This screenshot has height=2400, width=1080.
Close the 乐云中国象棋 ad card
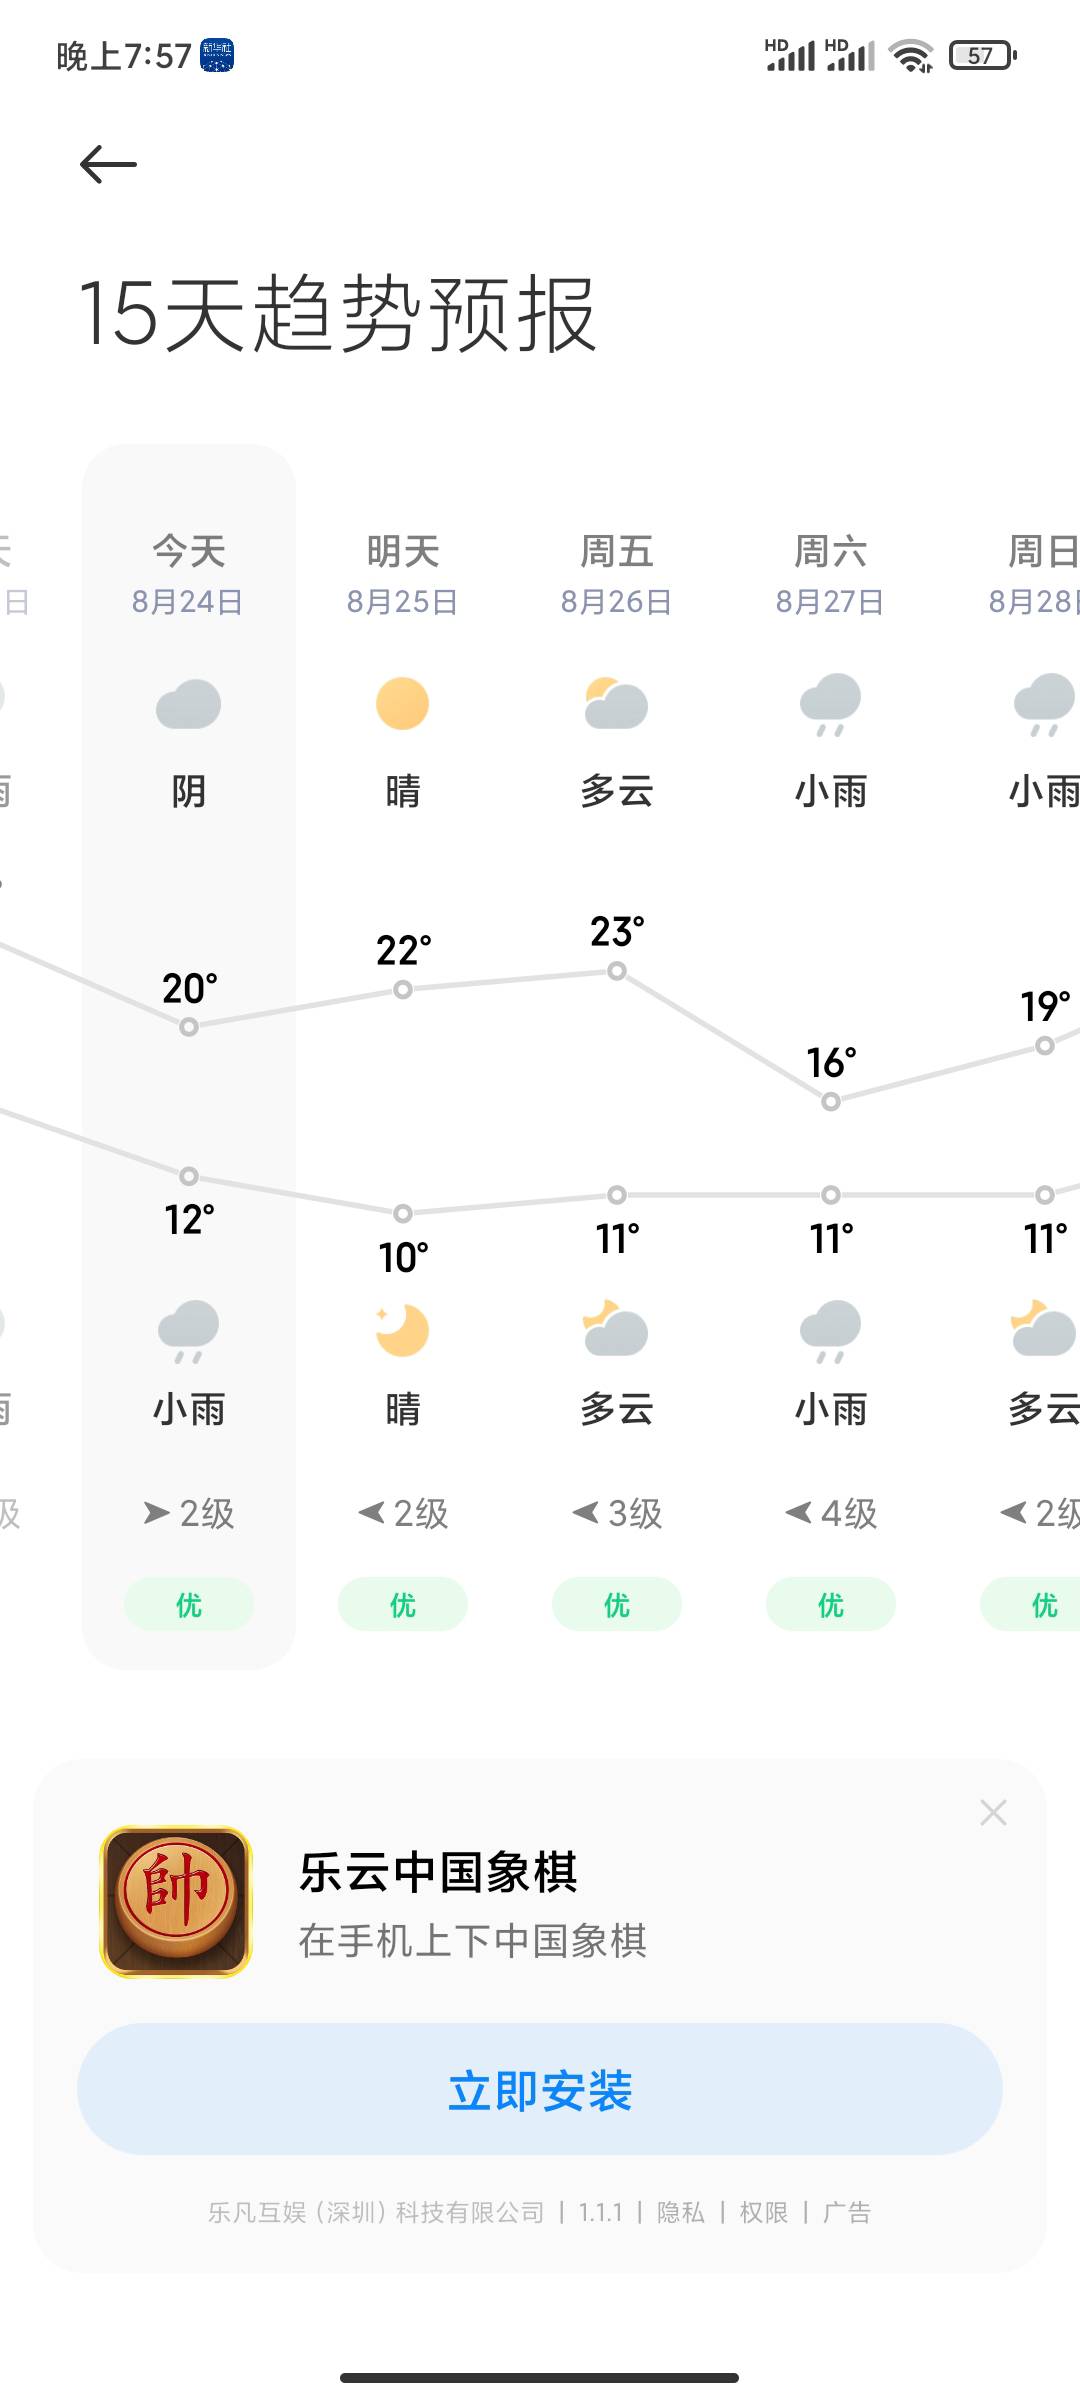[993, 1812]
